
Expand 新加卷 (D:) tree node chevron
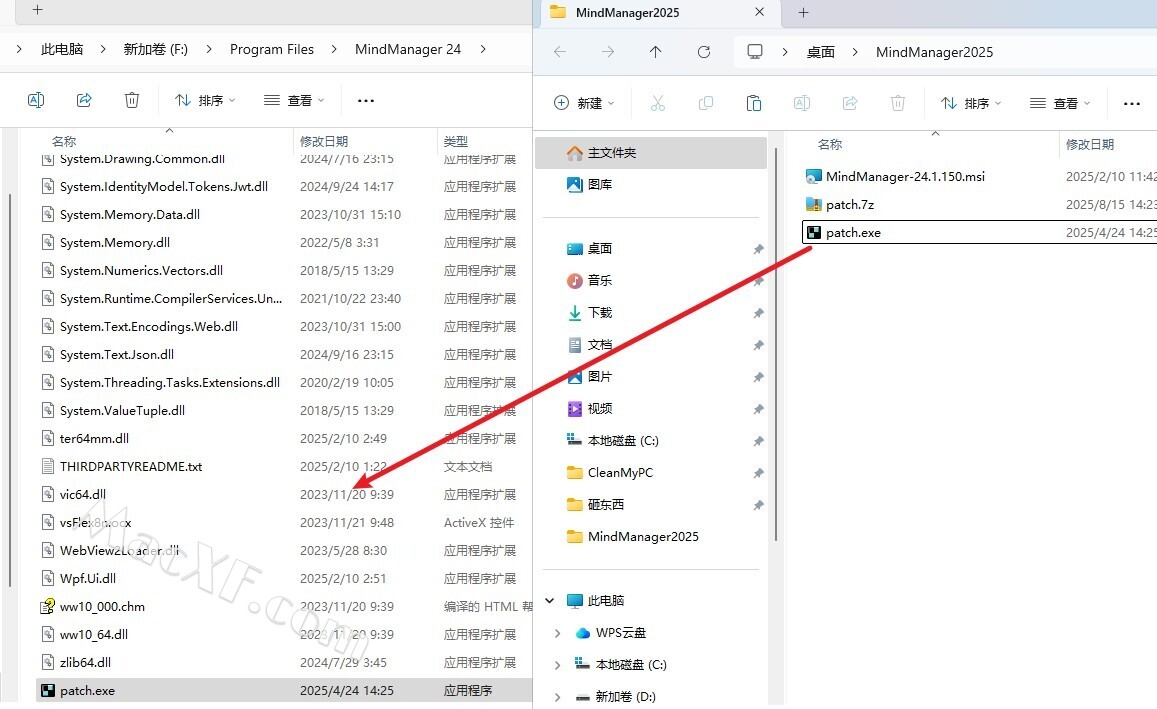[558, 696]
